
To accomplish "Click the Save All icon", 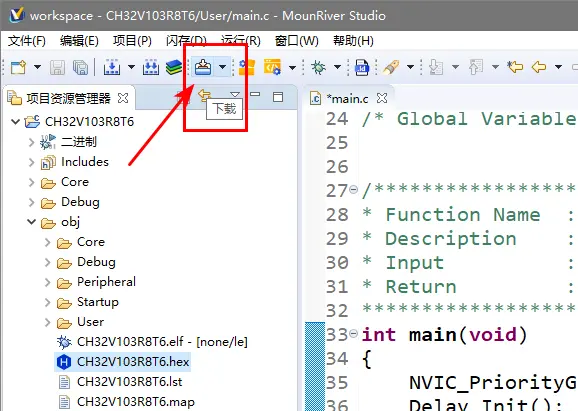I will [80, 67].
